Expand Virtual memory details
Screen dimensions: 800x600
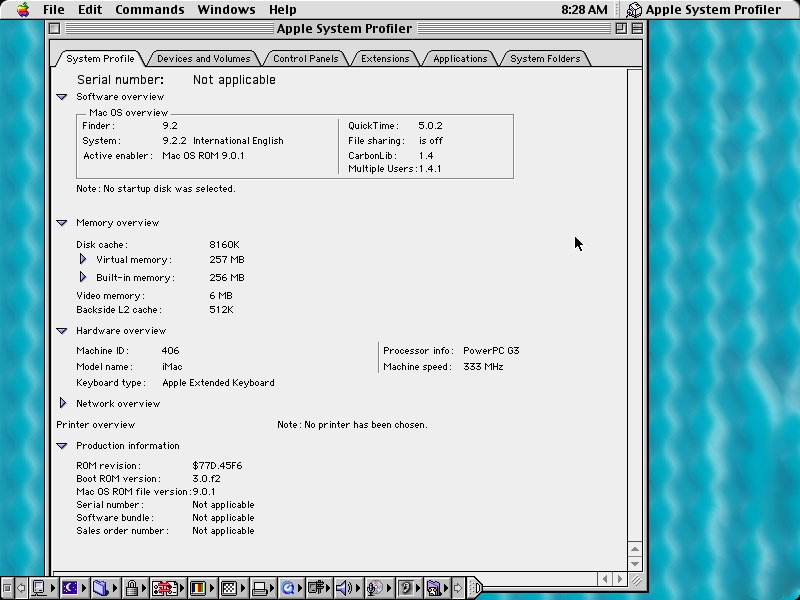(x=83, y=259)
